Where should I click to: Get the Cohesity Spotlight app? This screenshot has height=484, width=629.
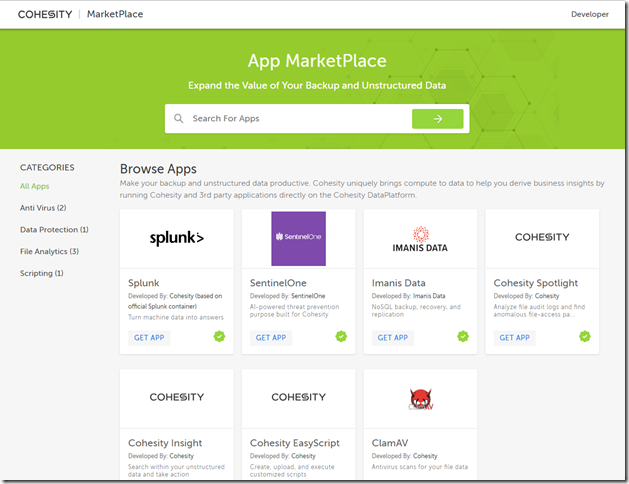[x=515, y=338]
